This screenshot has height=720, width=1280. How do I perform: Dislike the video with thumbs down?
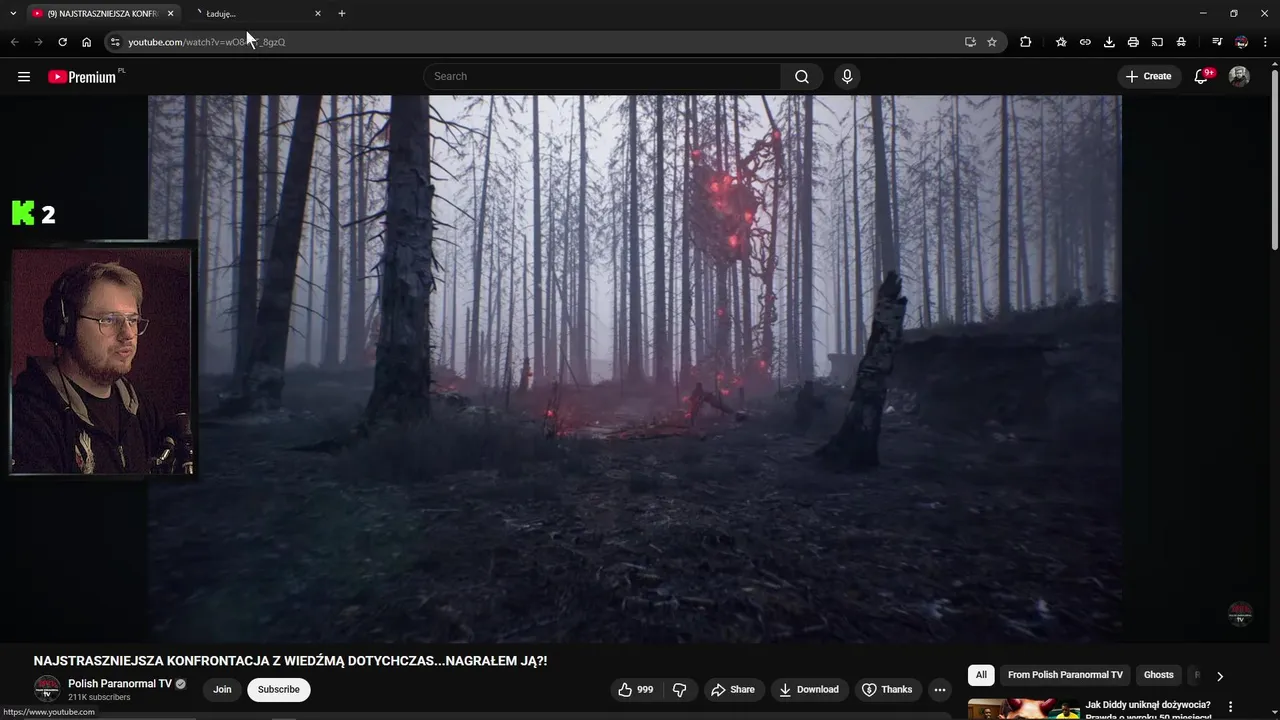[x=679, y=689]
